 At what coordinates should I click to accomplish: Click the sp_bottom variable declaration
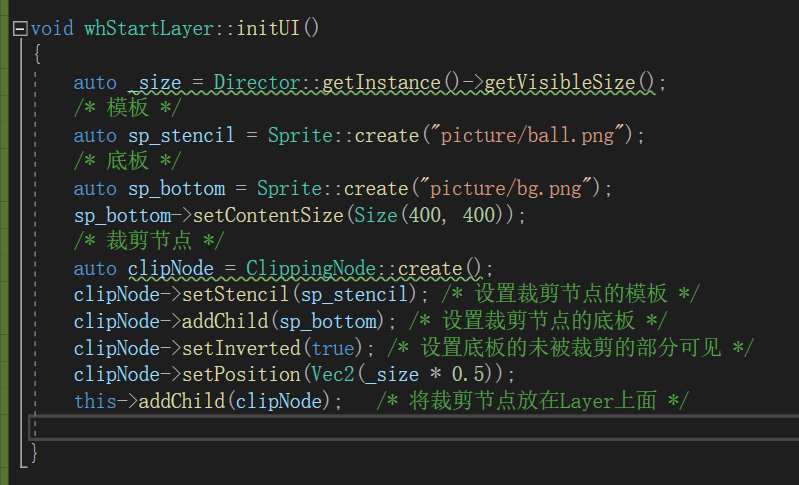[176, 188]
